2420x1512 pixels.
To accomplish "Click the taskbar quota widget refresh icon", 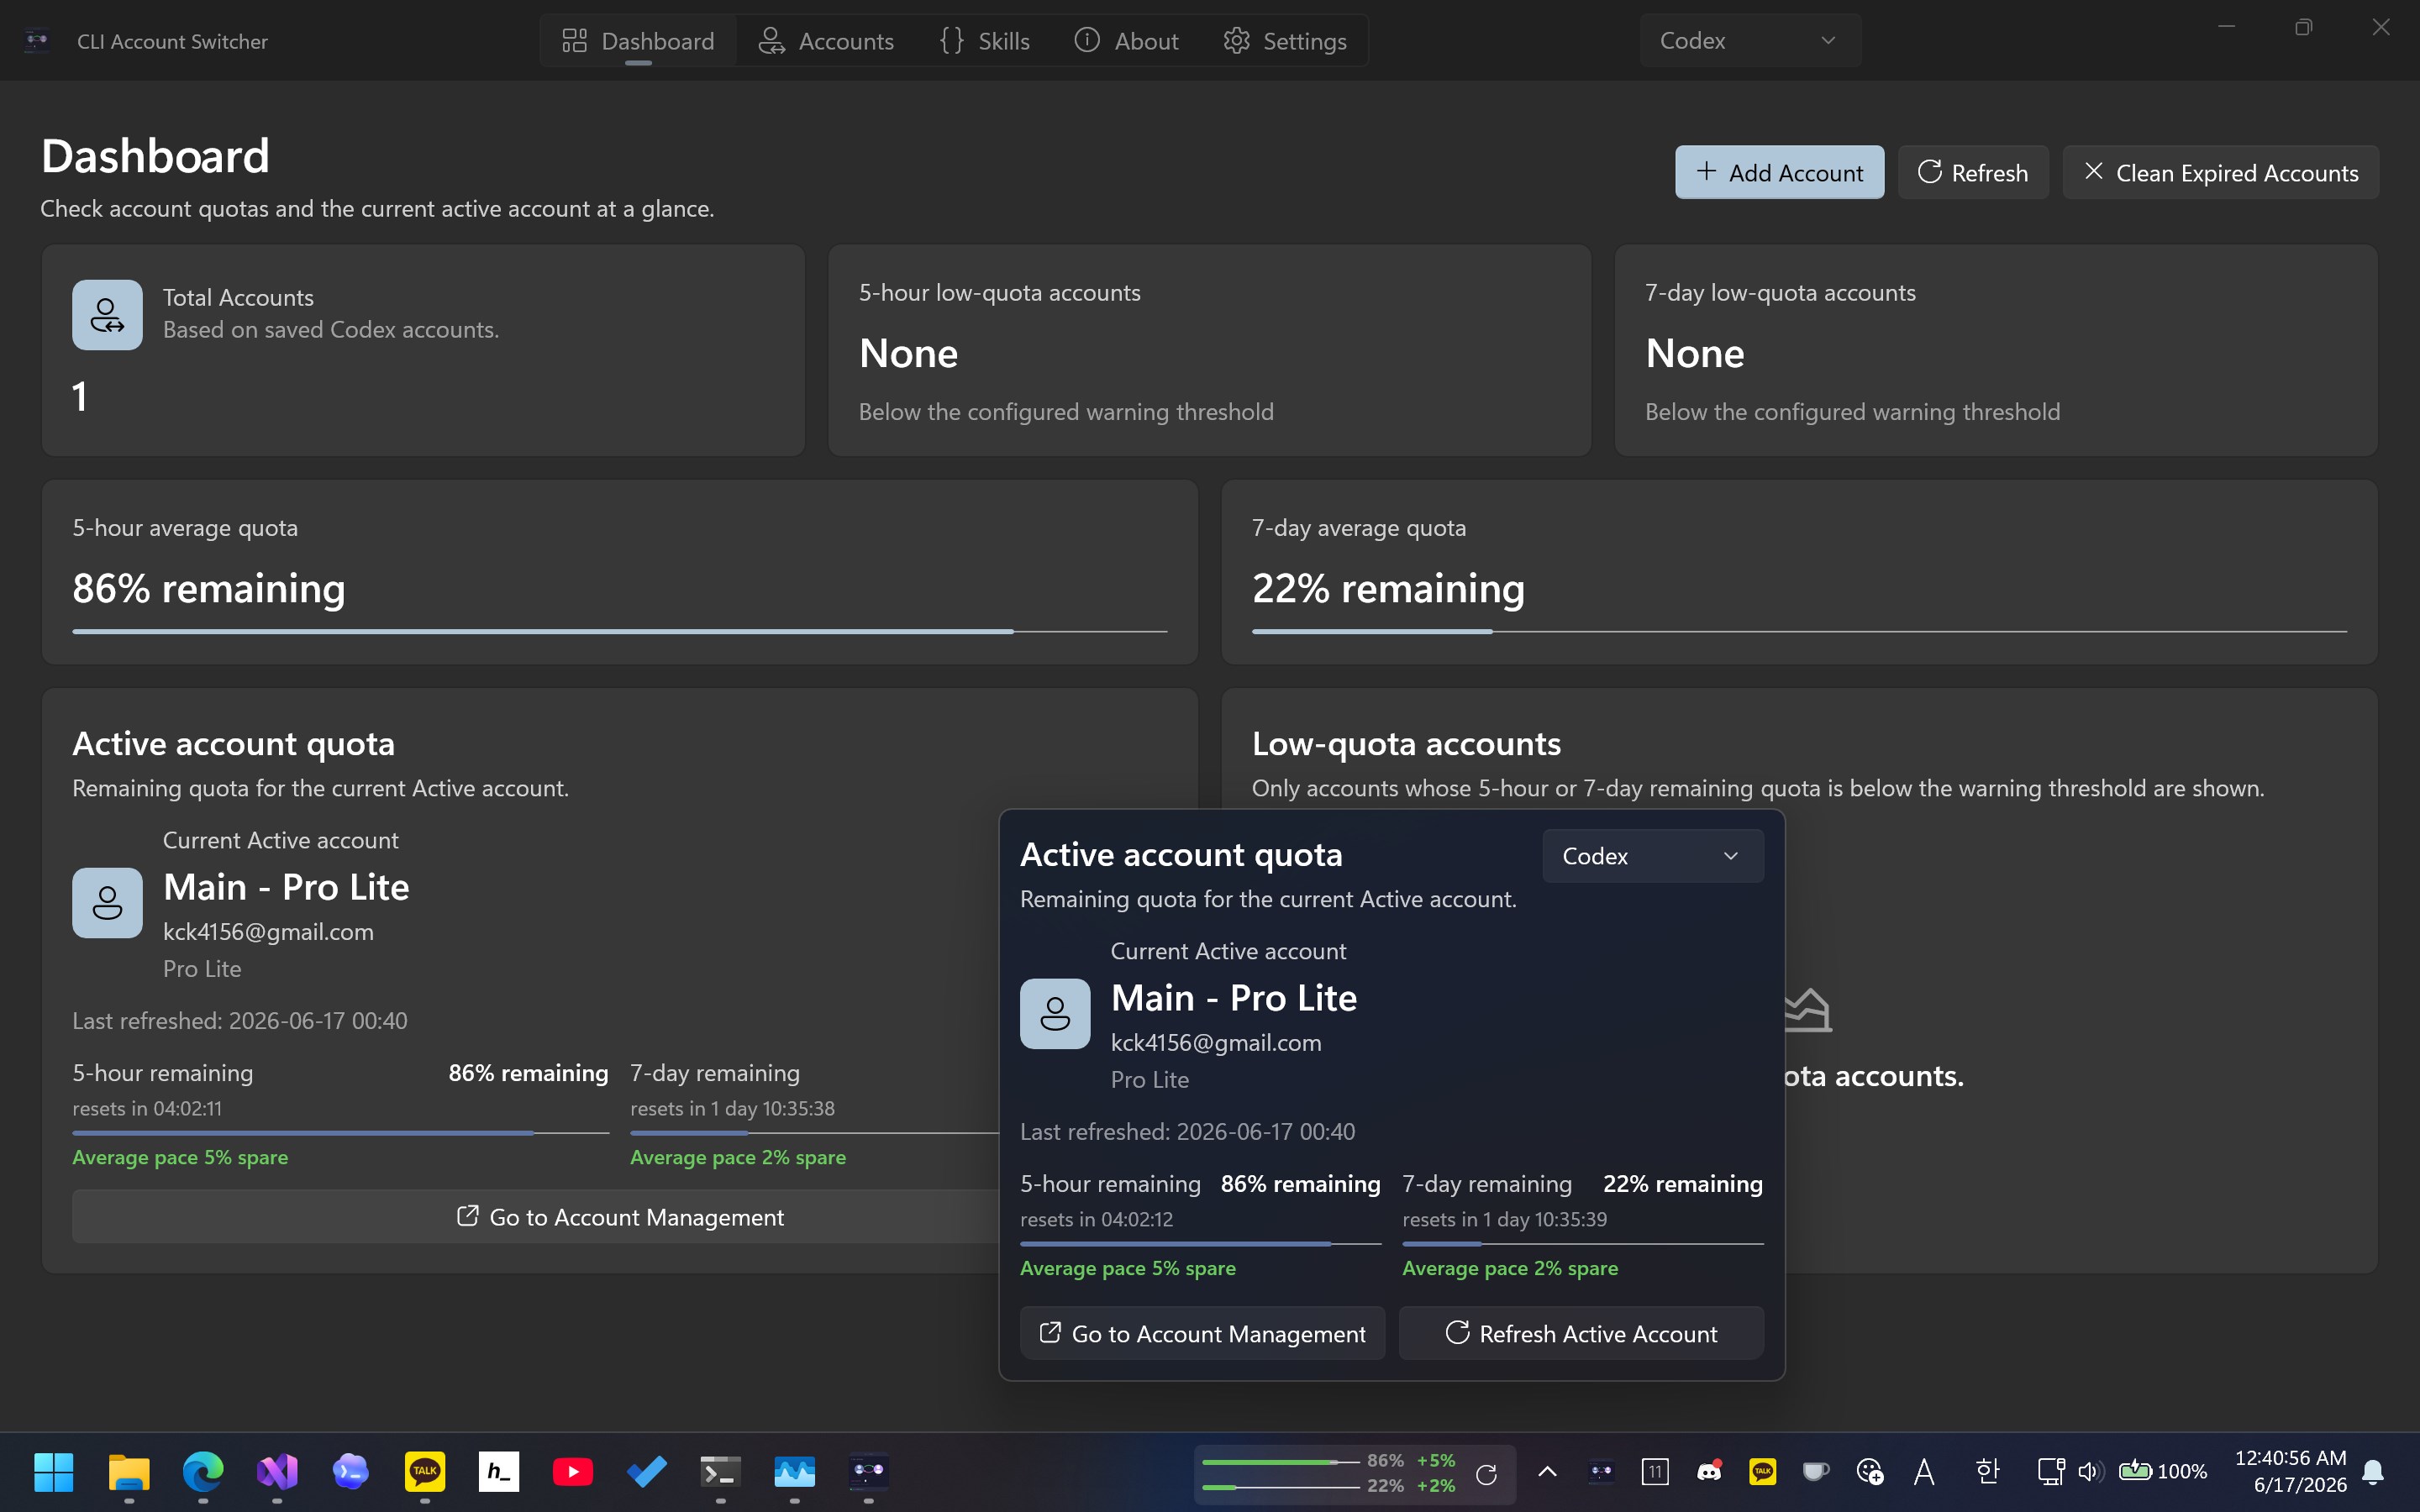I will 1486,1473.
